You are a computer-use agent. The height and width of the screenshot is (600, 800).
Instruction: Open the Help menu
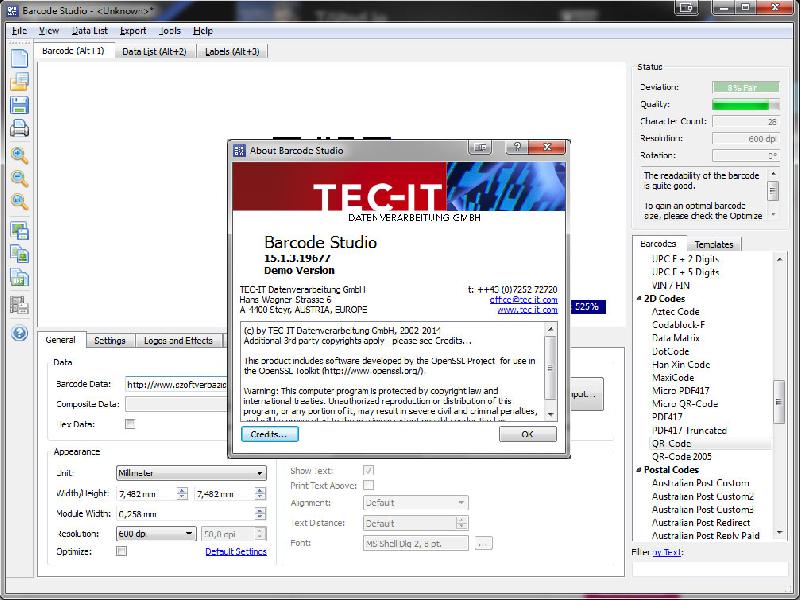tap(203, 31)
